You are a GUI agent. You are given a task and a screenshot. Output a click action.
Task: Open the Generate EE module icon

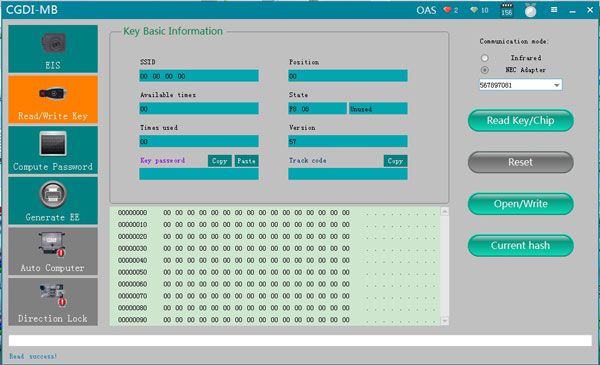(x=53, y=195)
